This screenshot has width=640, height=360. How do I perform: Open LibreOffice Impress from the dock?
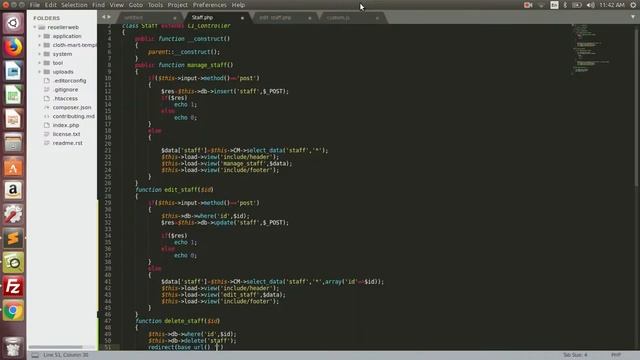tap(13, 119)
